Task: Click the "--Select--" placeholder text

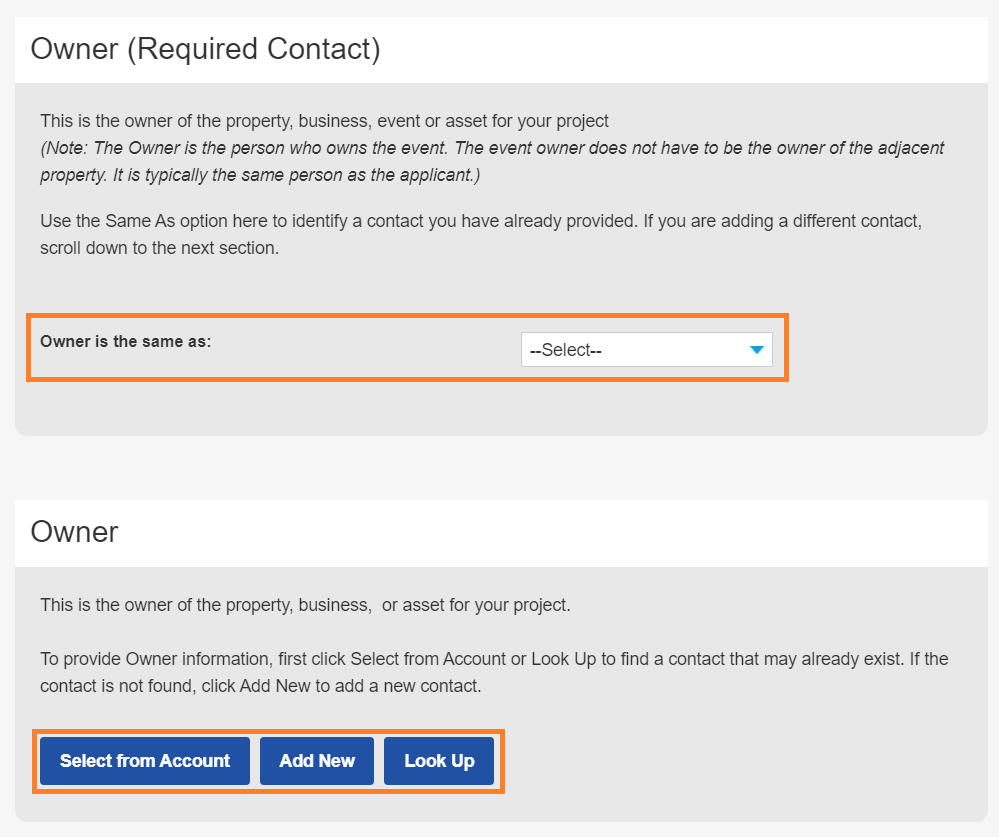Action: coord(566,350)
